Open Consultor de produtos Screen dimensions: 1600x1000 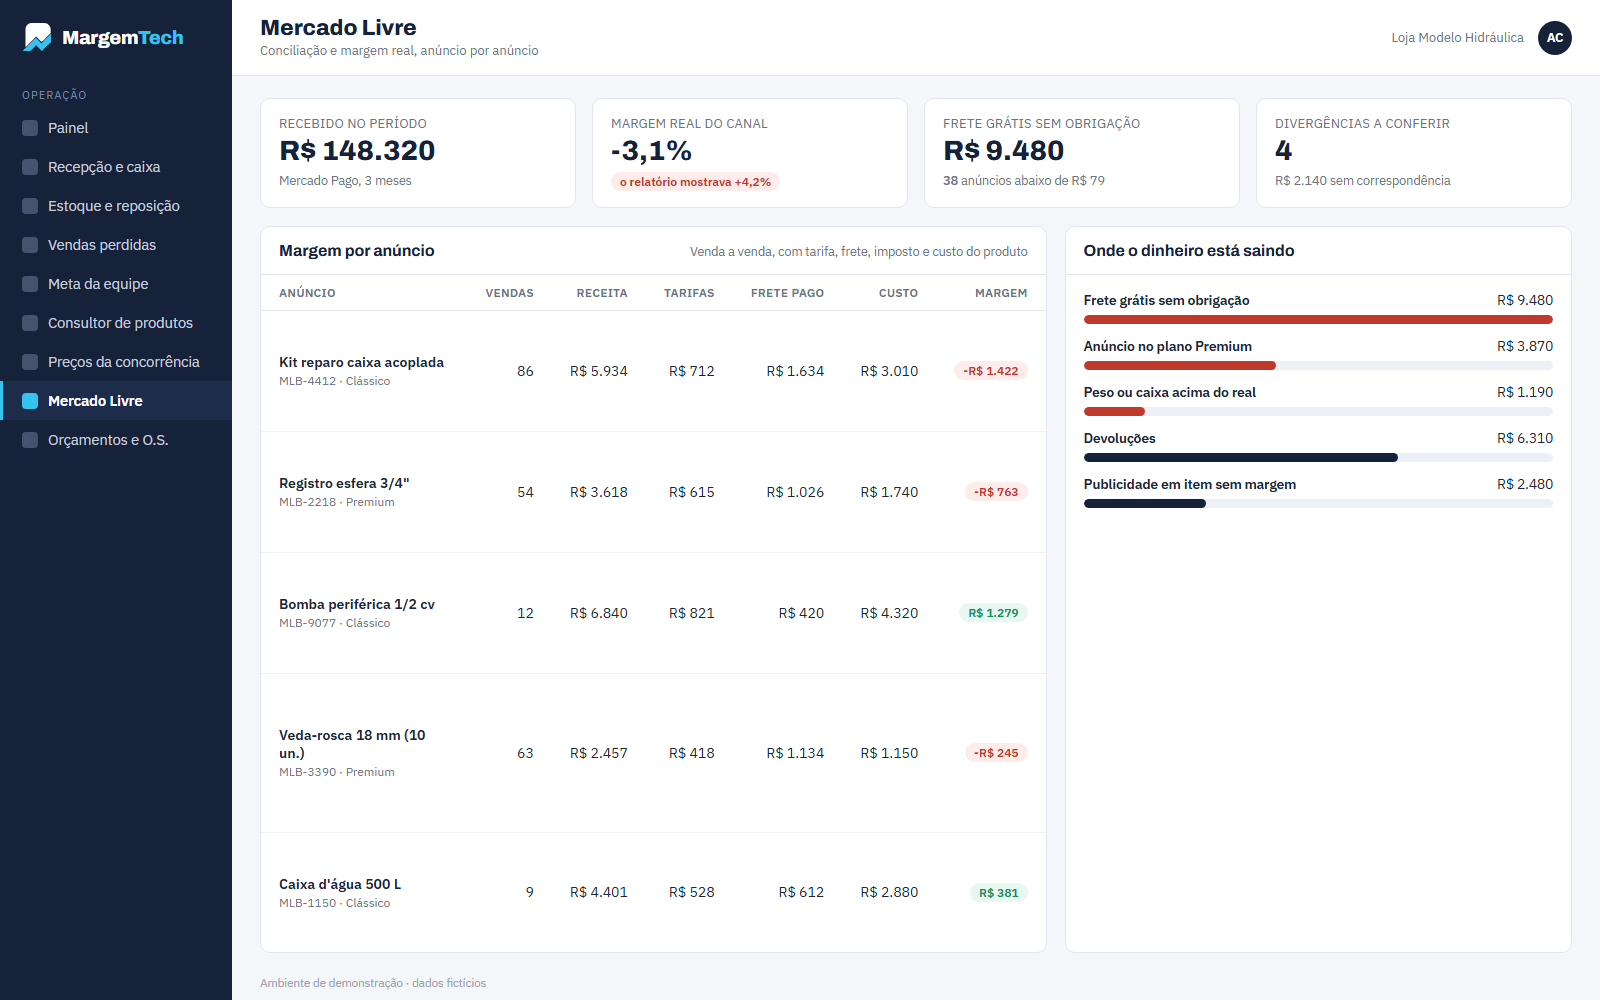(x=116, y=323)
